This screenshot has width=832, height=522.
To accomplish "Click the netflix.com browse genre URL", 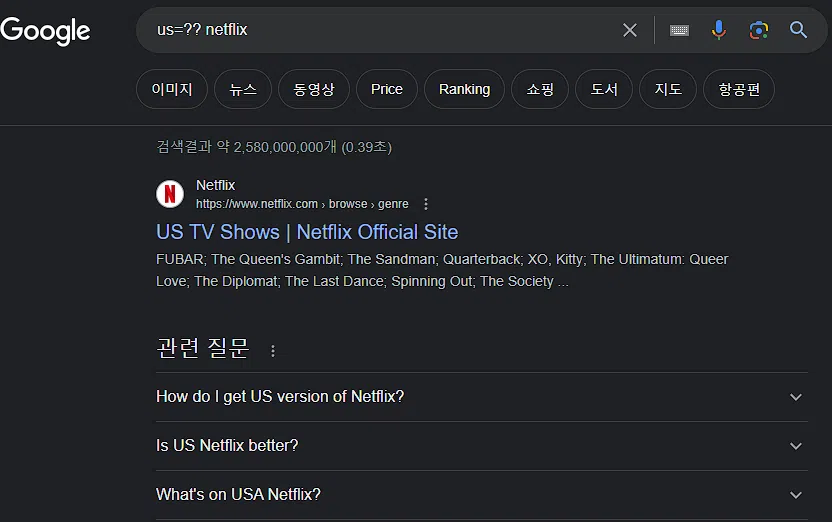I will [x=302, y=204].
